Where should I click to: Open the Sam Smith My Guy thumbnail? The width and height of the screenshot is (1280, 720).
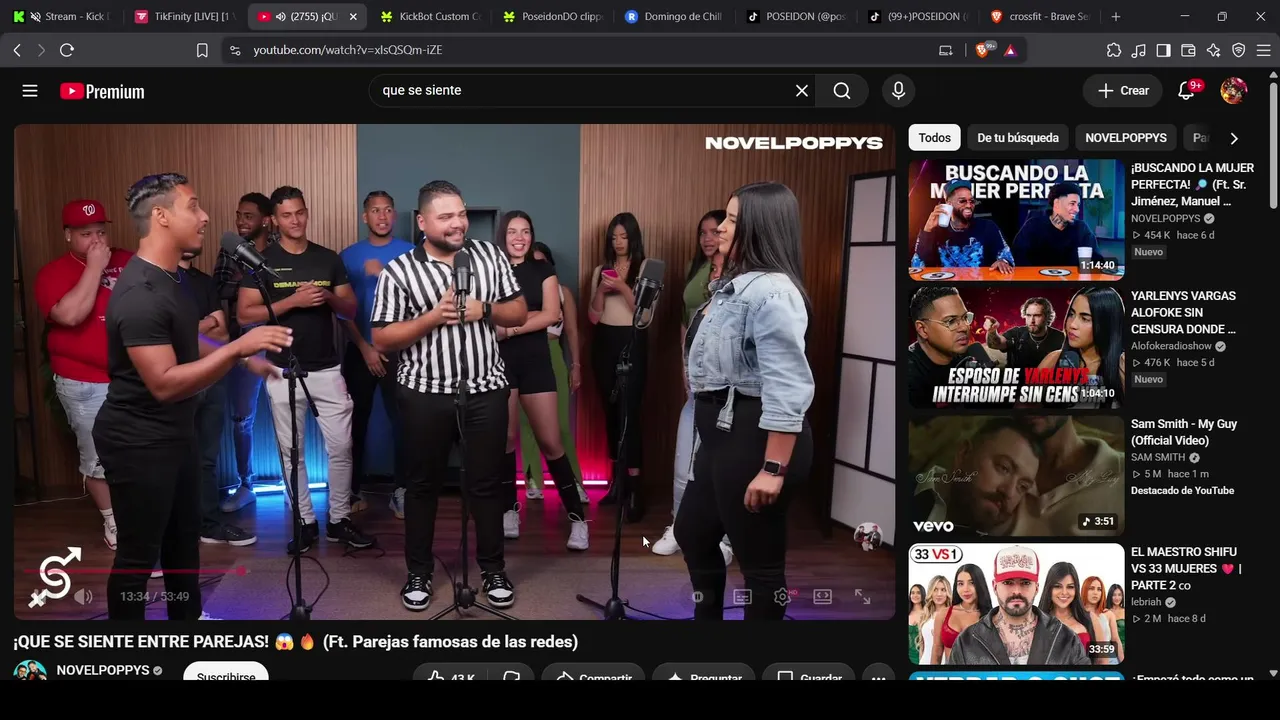(1016, 476)
